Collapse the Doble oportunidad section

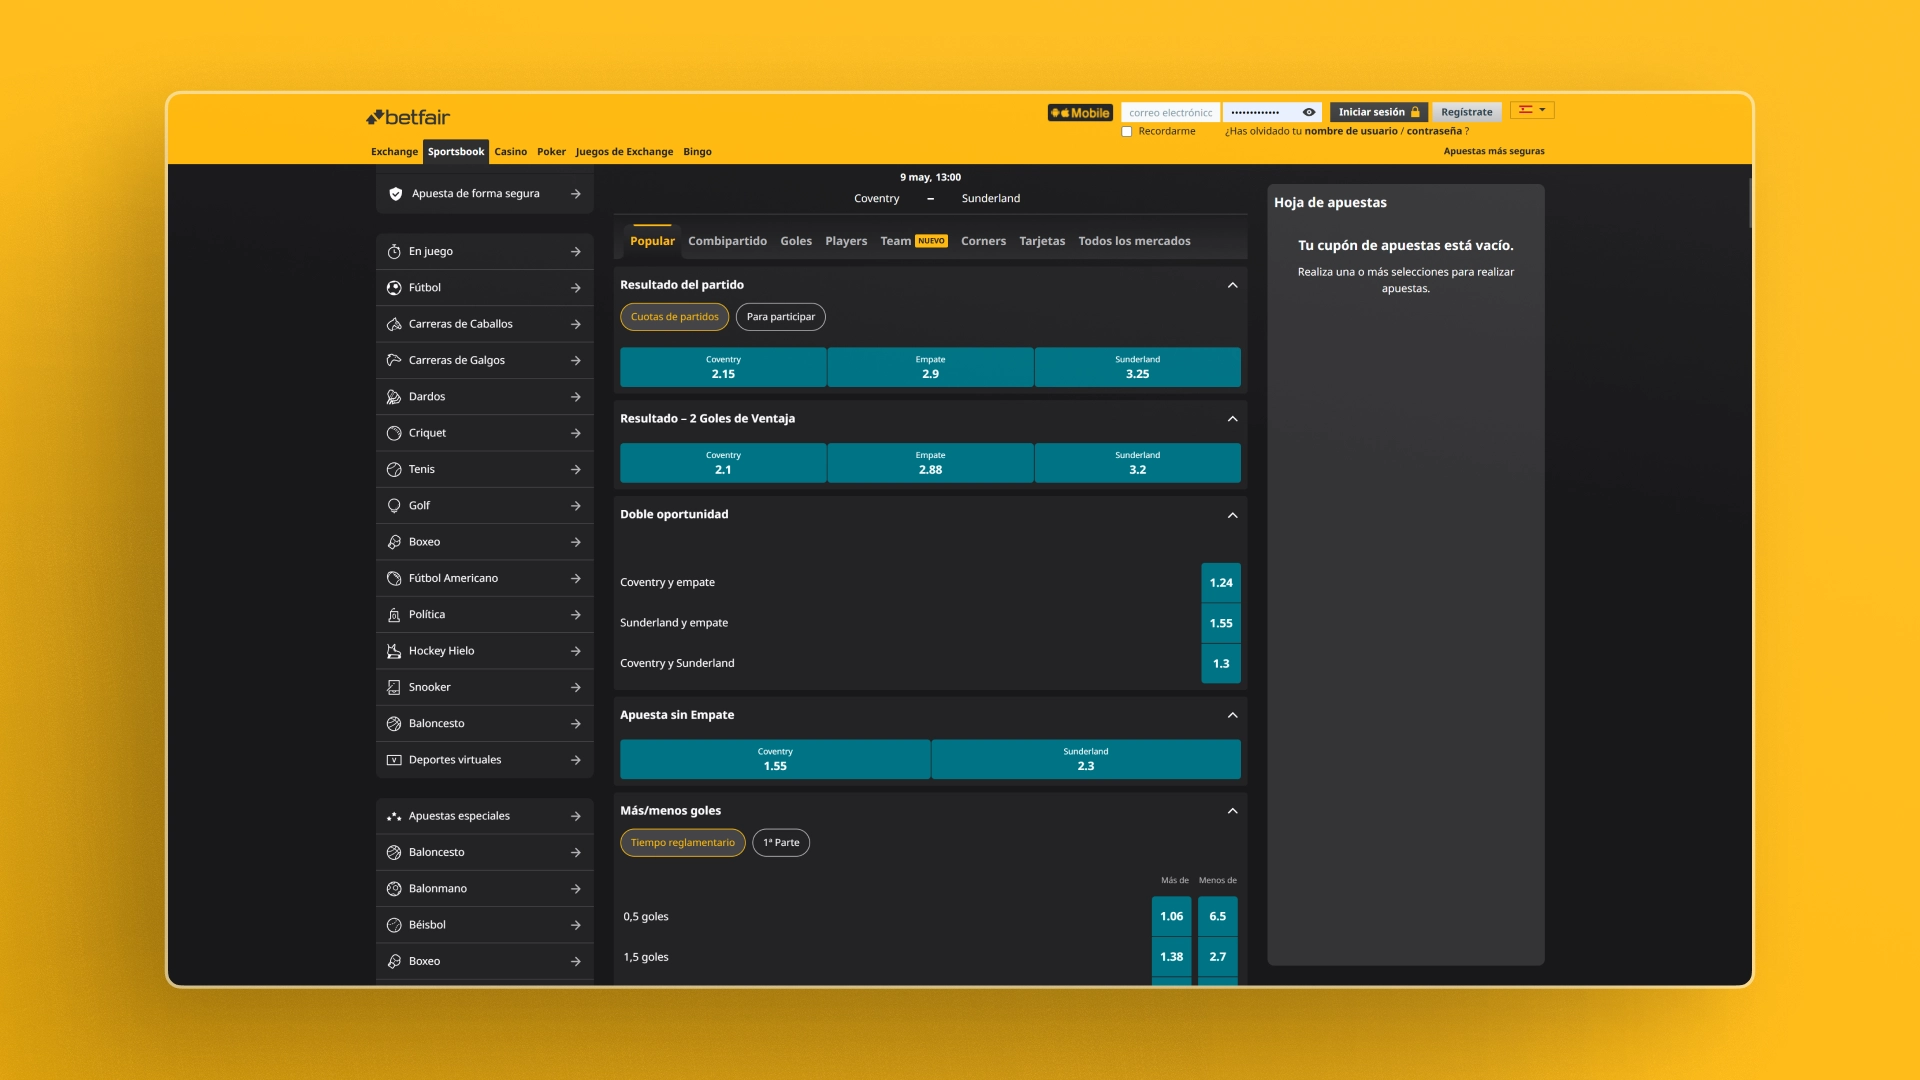[x=1232, y=515]
